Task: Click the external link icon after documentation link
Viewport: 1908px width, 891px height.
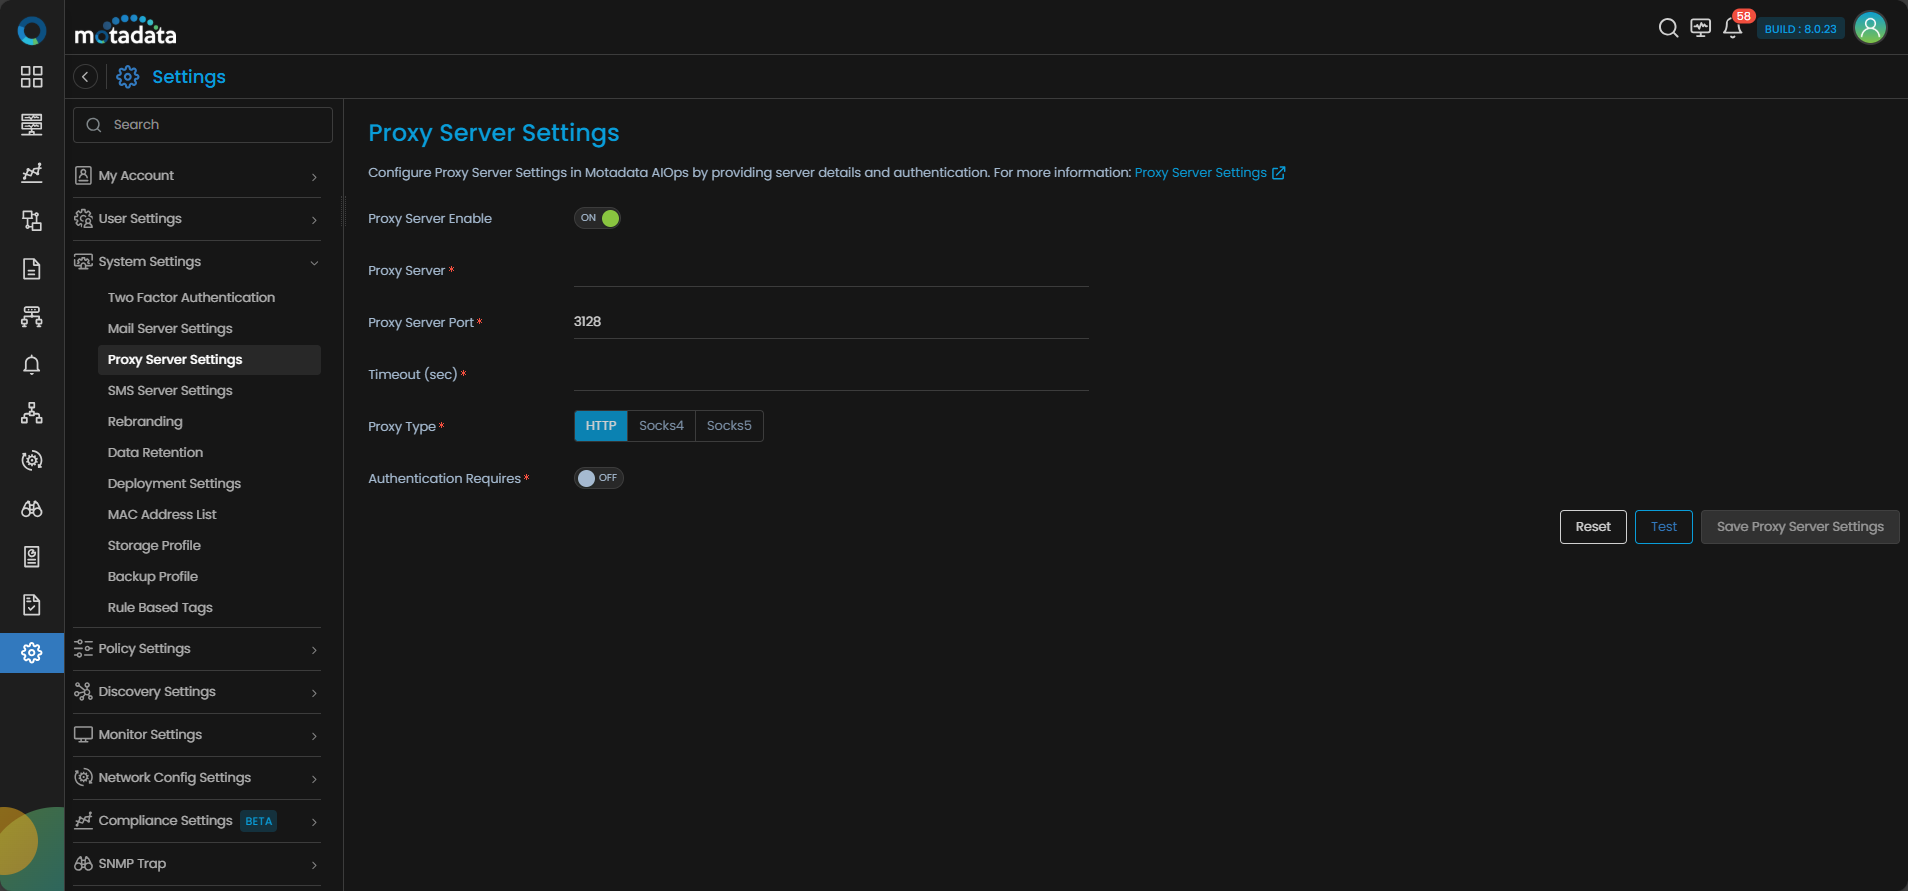Action: (1278, 173)
